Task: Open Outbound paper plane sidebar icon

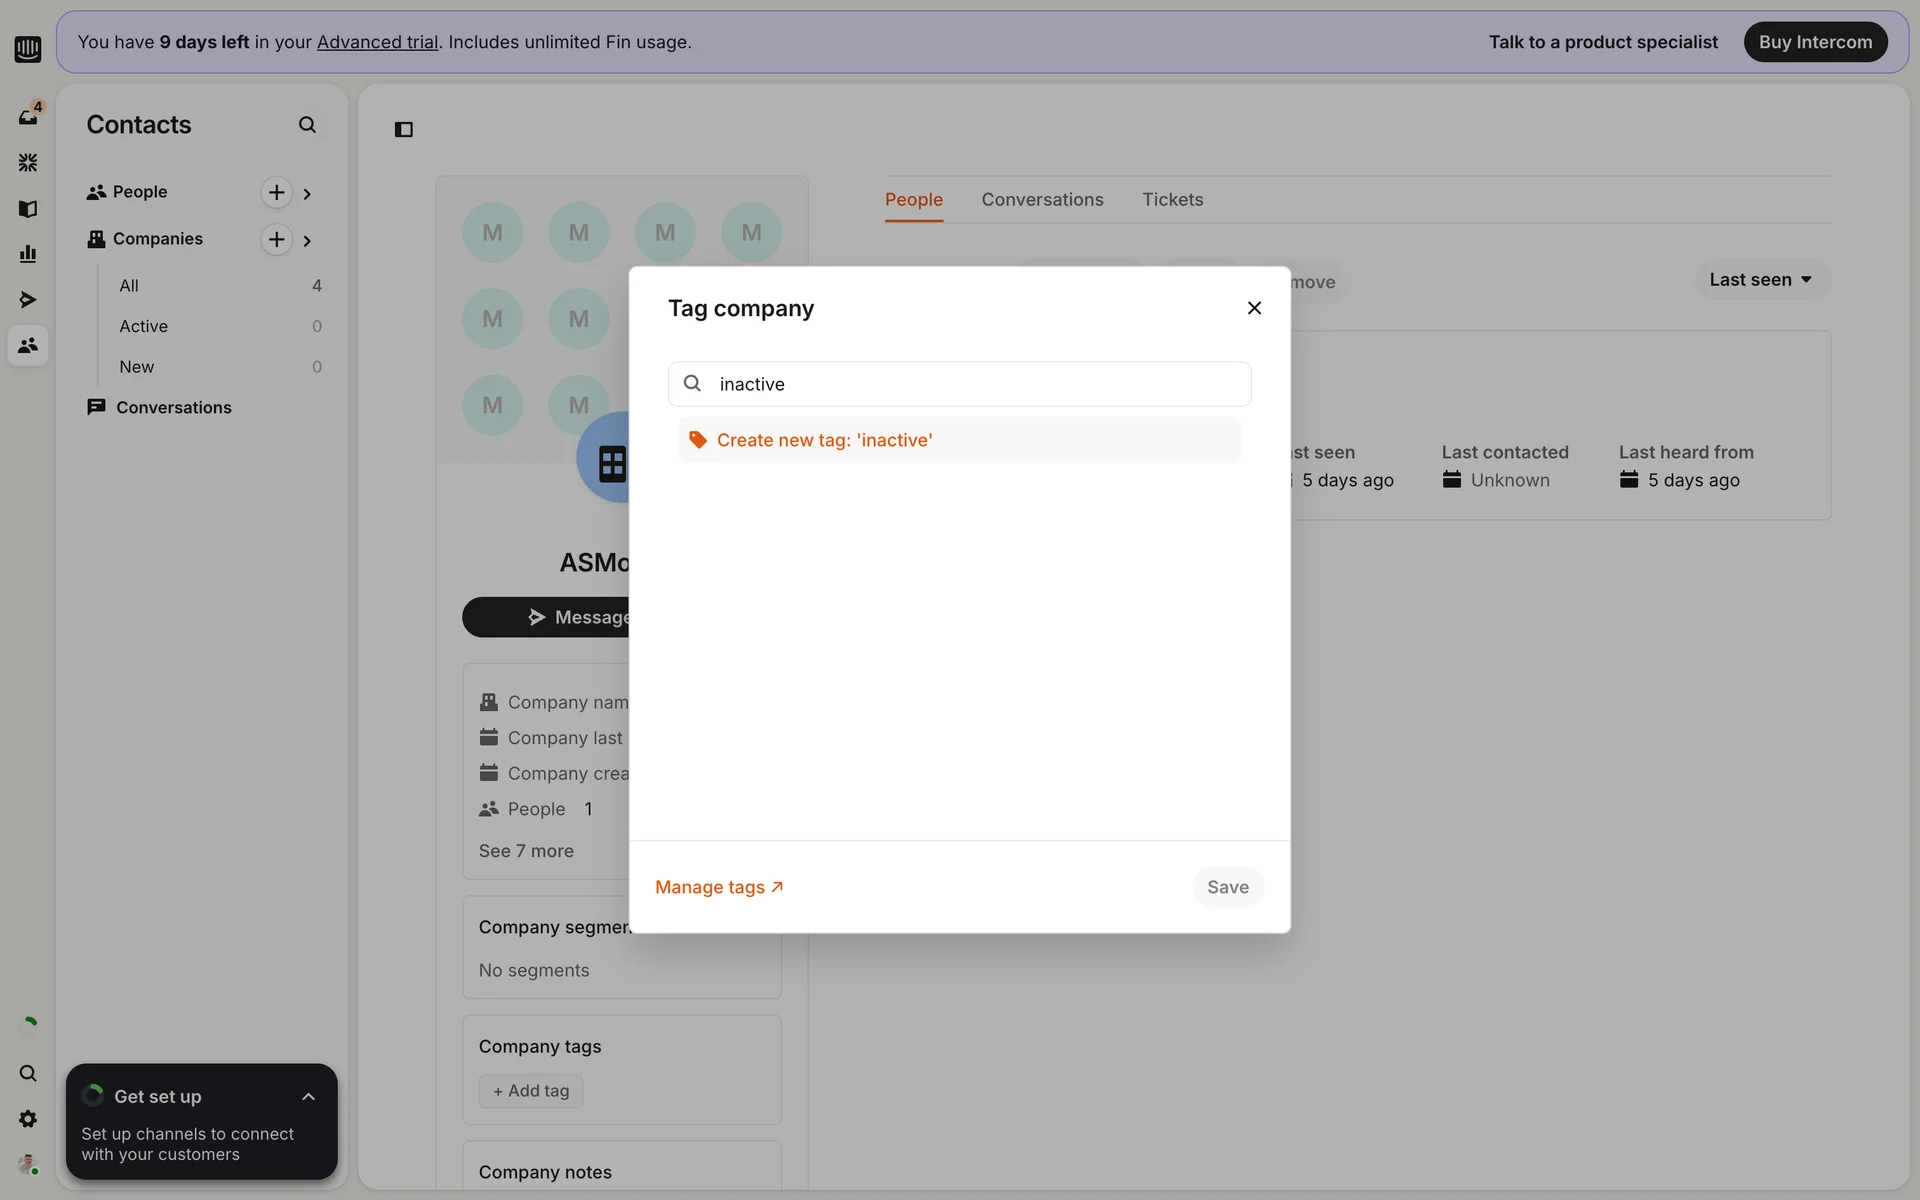Action: coord(28,300)
